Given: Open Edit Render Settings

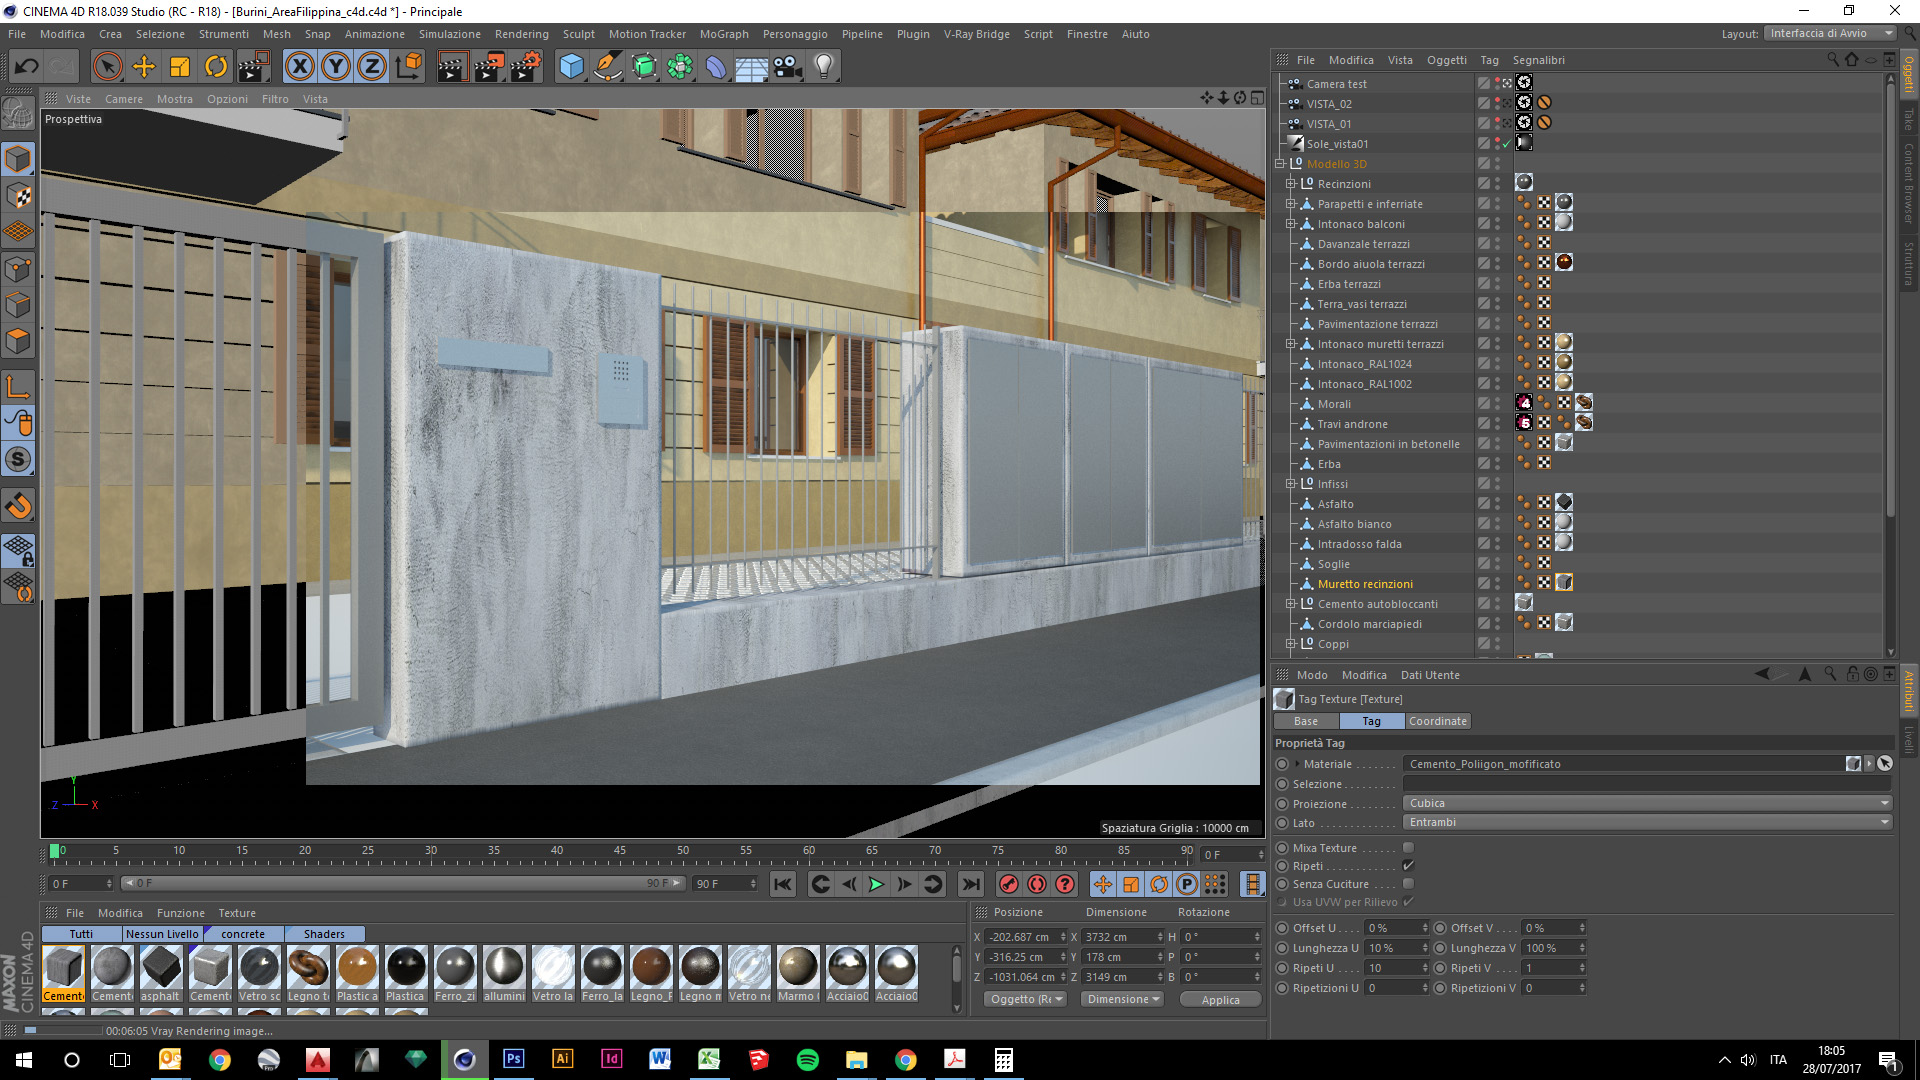Looking at the screenshot, I should [x=525, y=67].
